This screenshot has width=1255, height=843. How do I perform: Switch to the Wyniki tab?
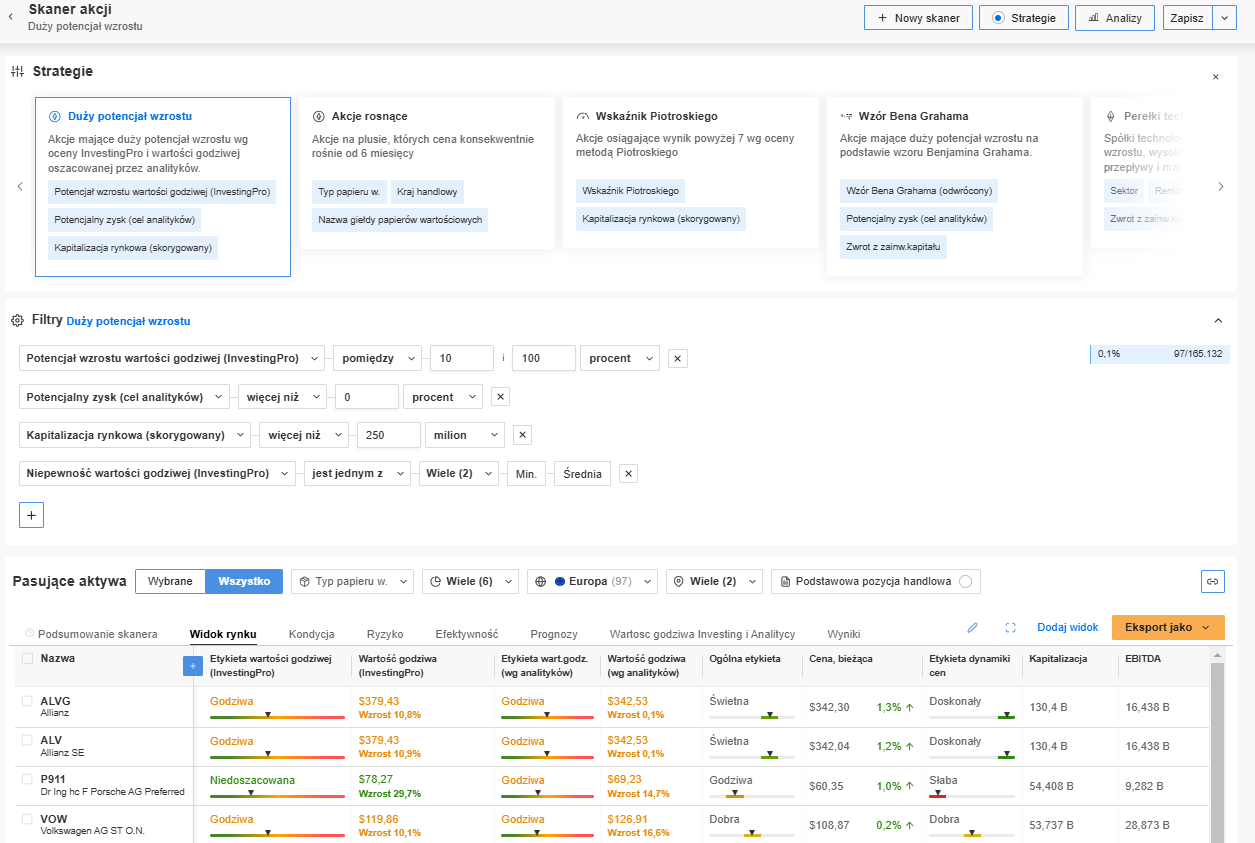(x=843, y=634)
